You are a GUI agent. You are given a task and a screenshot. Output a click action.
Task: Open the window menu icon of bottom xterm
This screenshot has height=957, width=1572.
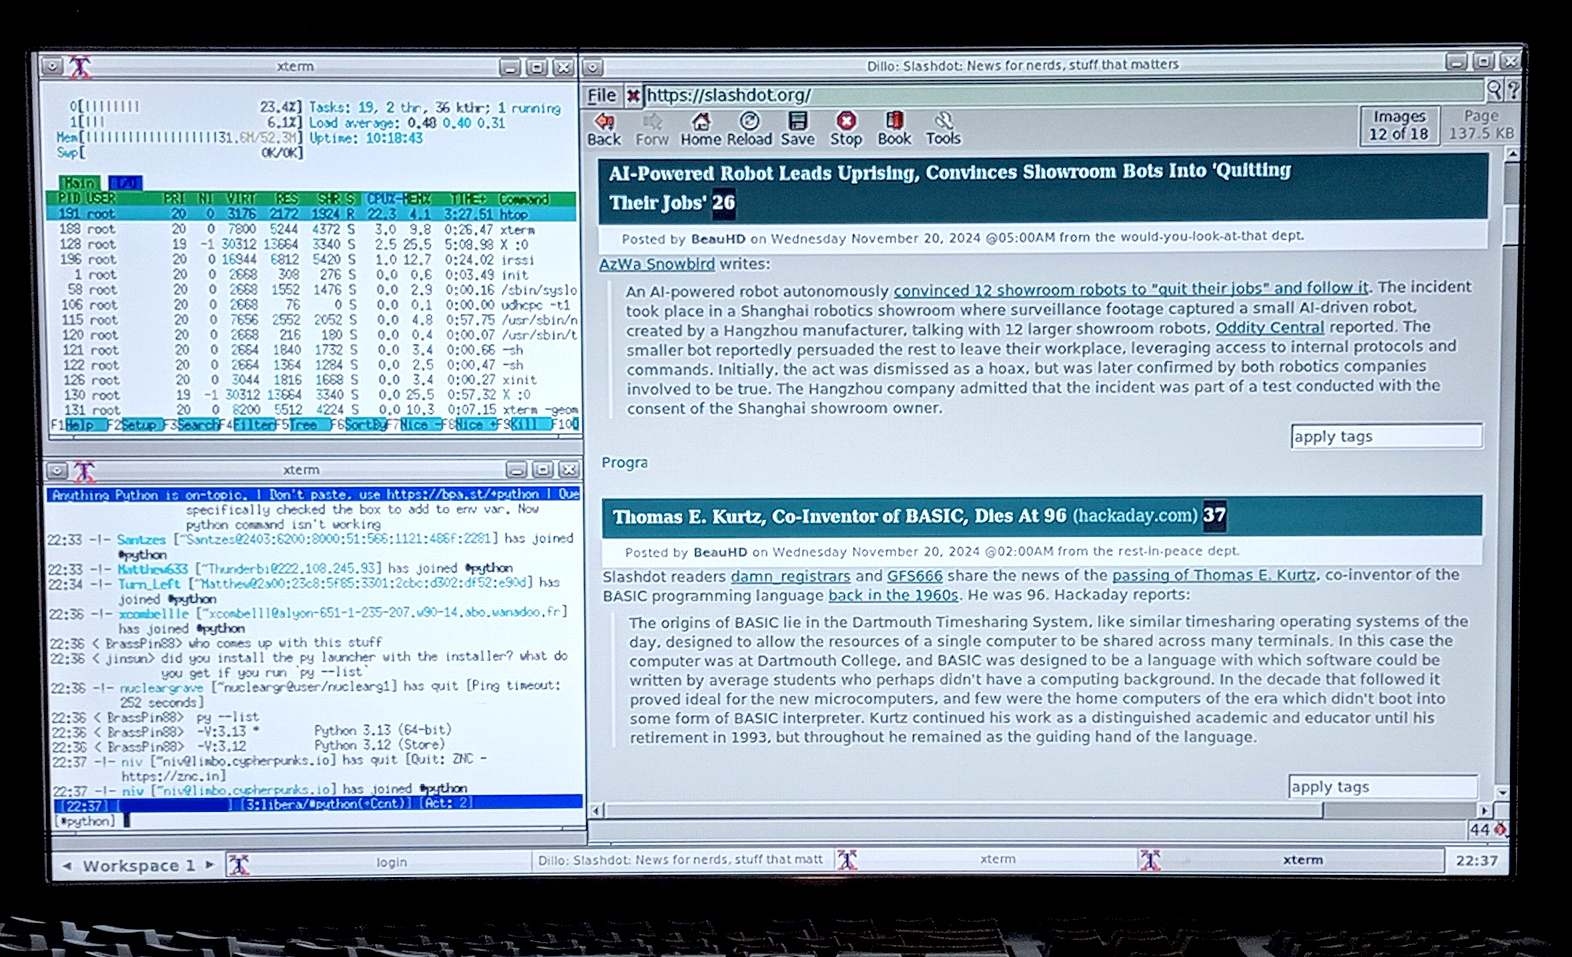[58, 470]
